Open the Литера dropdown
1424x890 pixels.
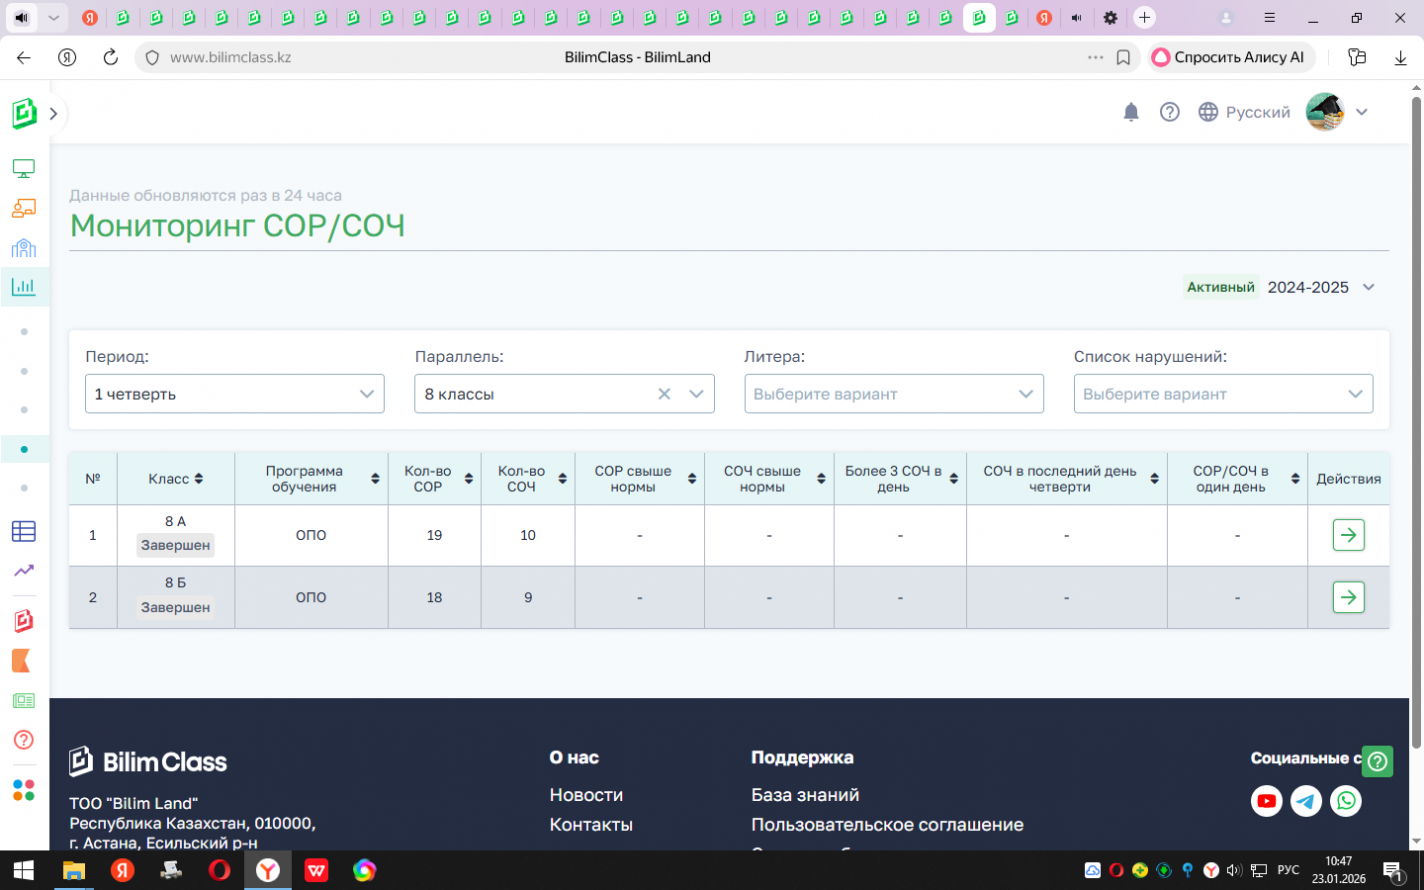click(x=893, y=394)
